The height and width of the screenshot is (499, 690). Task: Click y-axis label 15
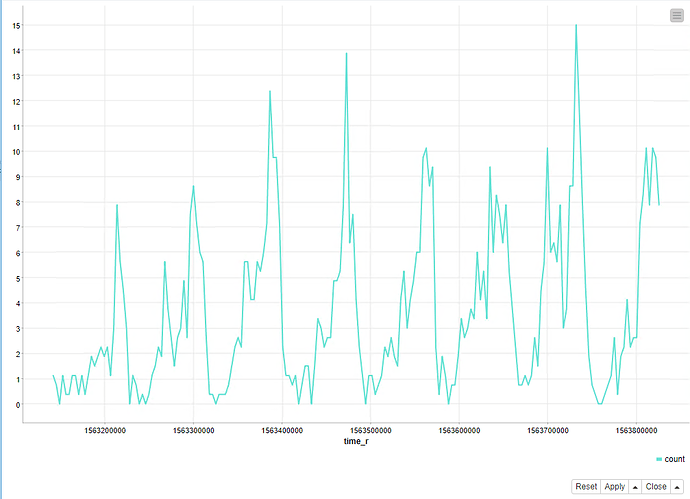point(16,26)
